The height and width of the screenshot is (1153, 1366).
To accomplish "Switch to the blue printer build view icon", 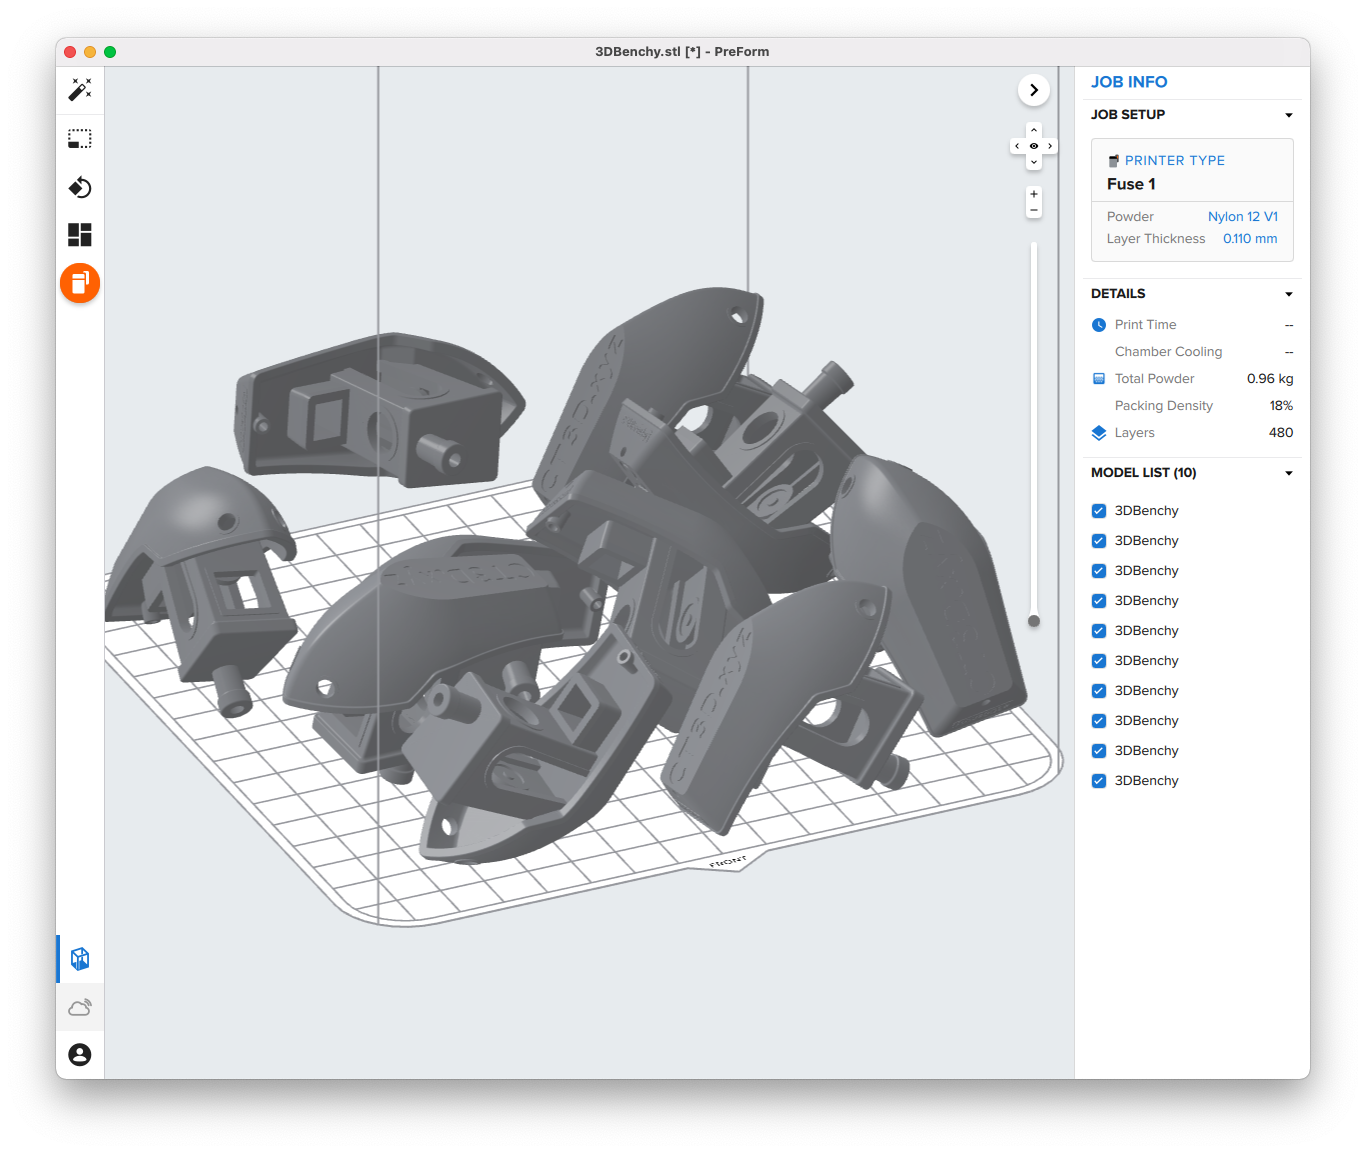I will click(x=80, y=959).
